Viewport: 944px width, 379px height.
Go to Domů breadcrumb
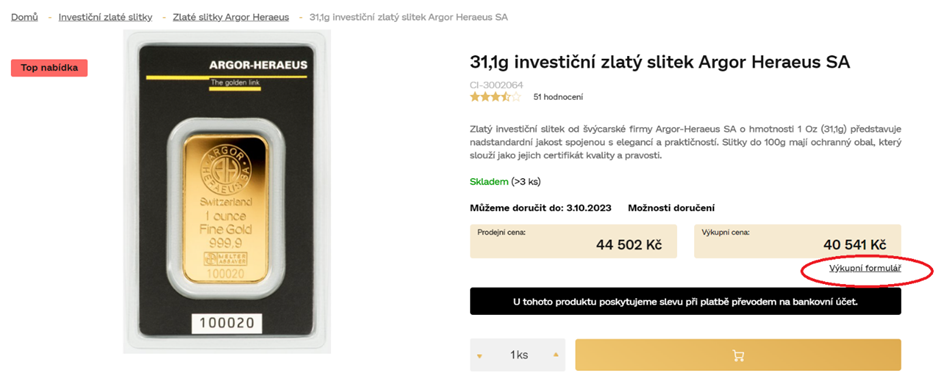click(25, 17)
